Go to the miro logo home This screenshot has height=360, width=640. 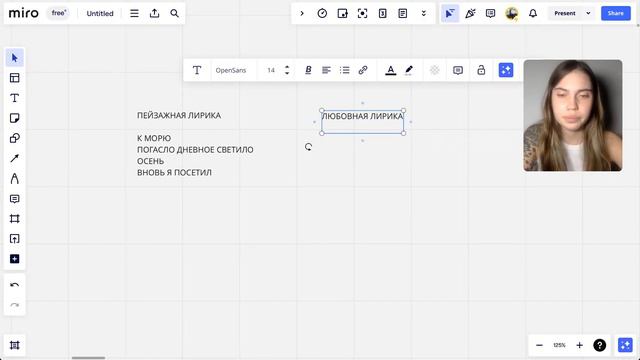(24, 13)
